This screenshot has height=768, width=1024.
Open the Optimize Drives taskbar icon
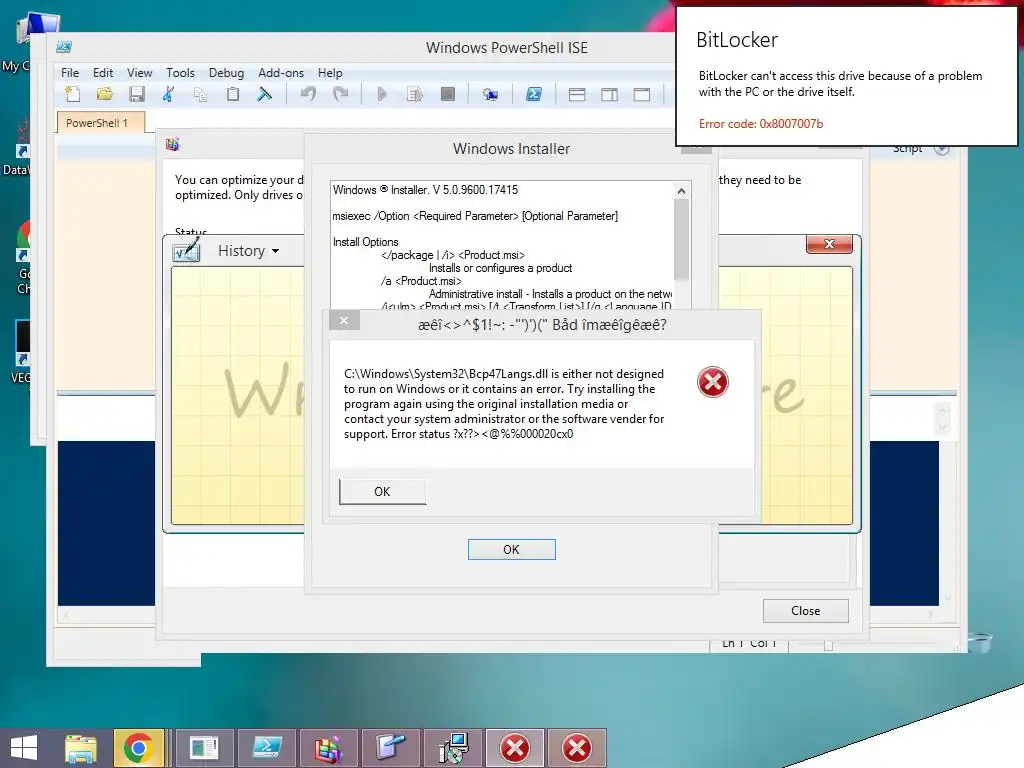(x=328, y=748)
